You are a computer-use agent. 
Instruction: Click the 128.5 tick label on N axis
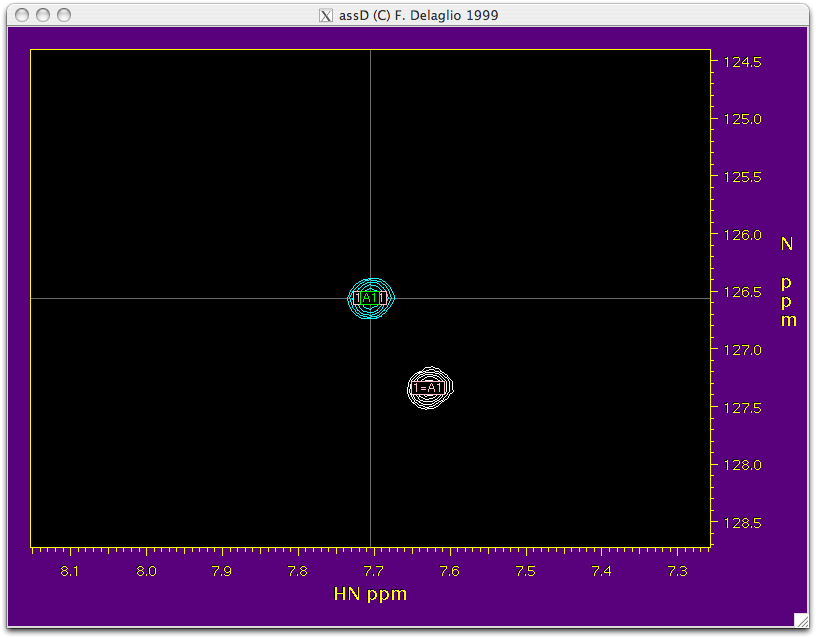(742, 523)
